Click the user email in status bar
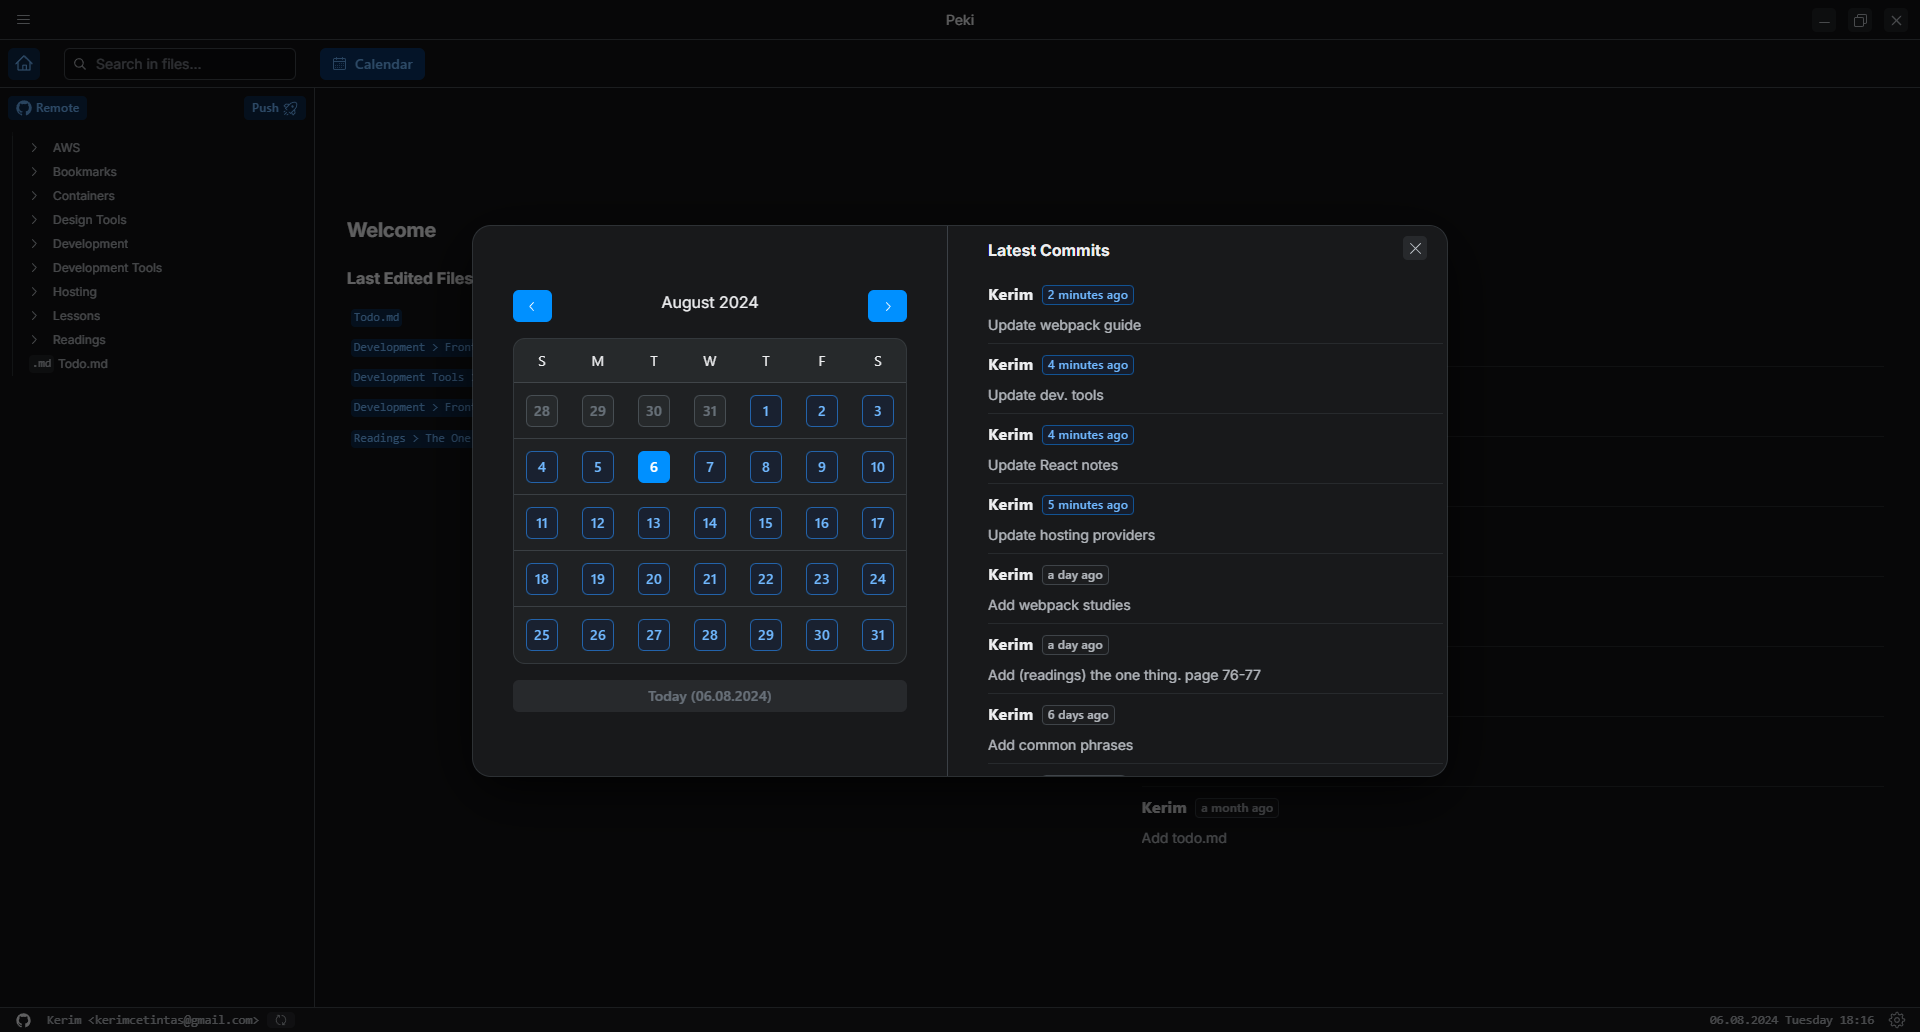 (152, 1020)
